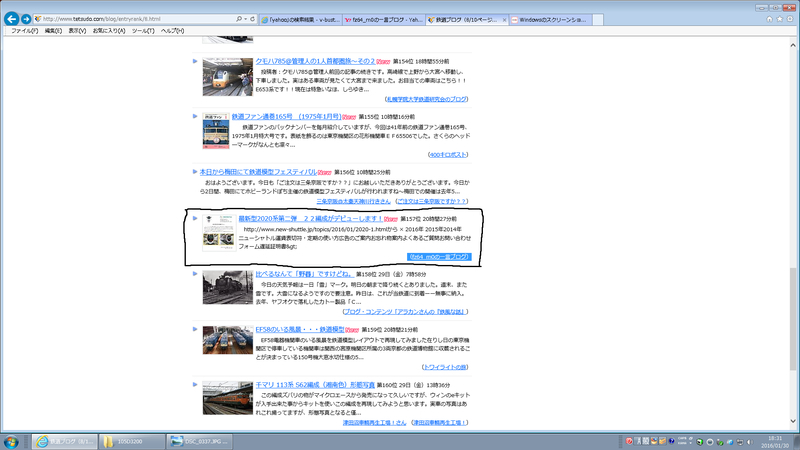Open the ツール(T) menu
The width and height of the screenshot is (800, 450).
[x=143, y=31]
